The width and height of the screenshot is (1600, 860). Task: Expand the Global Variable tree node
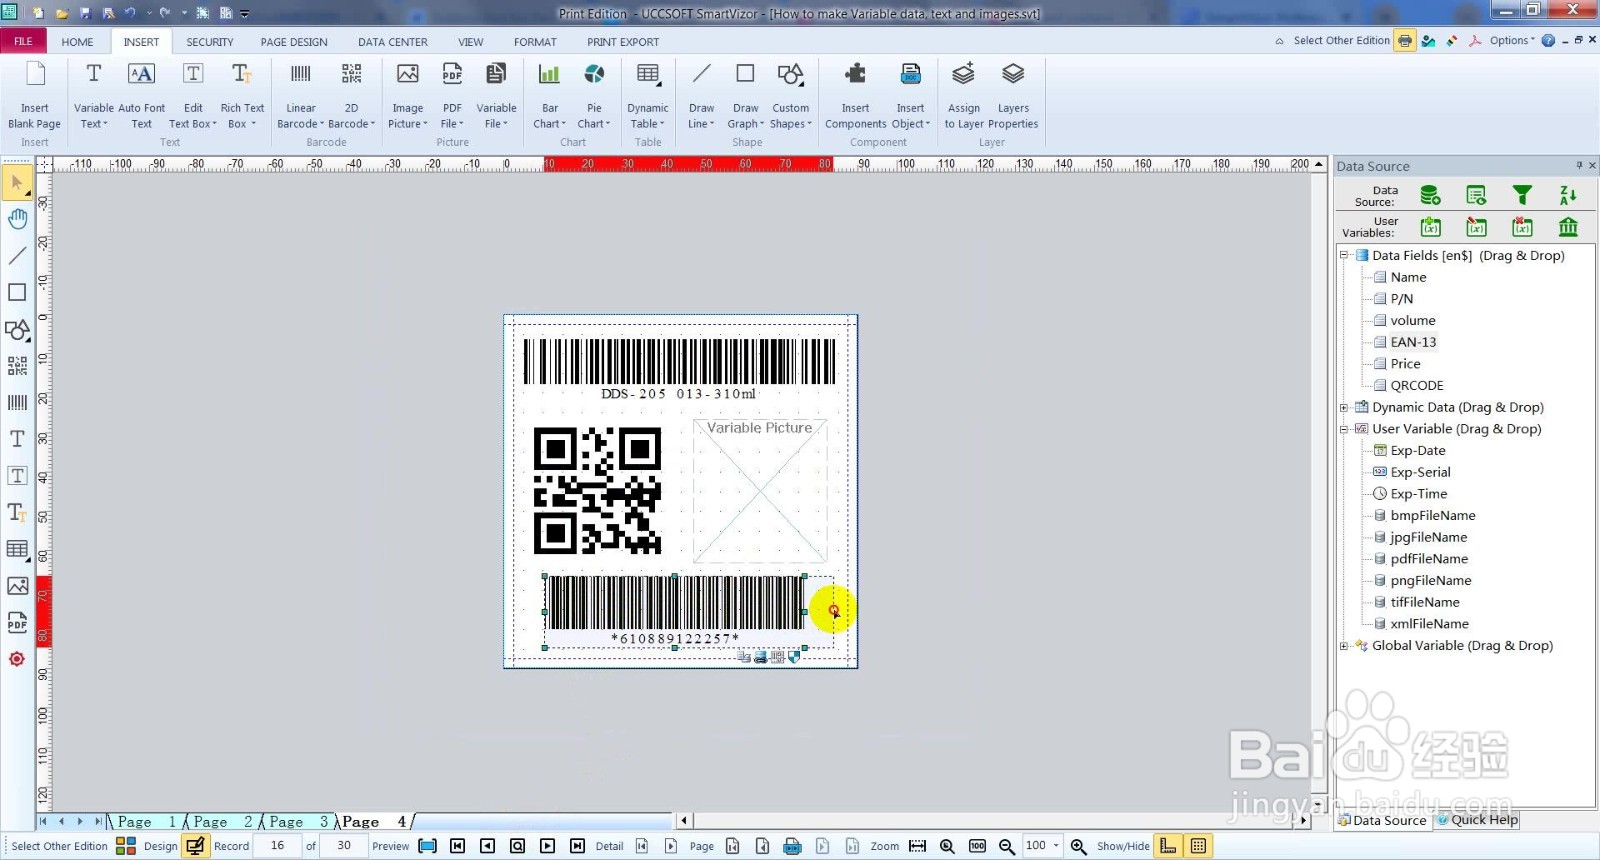(x=1345, y=646)
